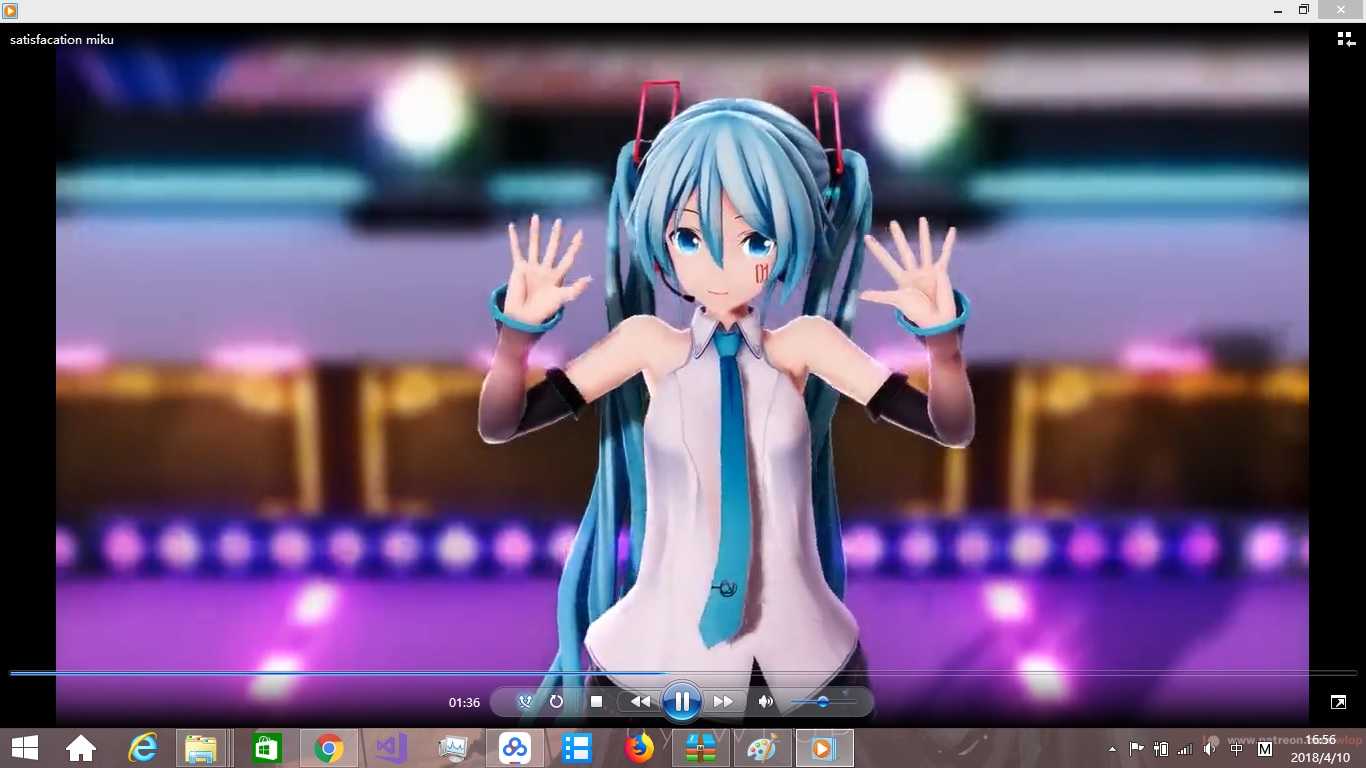1366x768 pixels.
Task: Show hidden system tray icons
Action: pos(1112,749)
